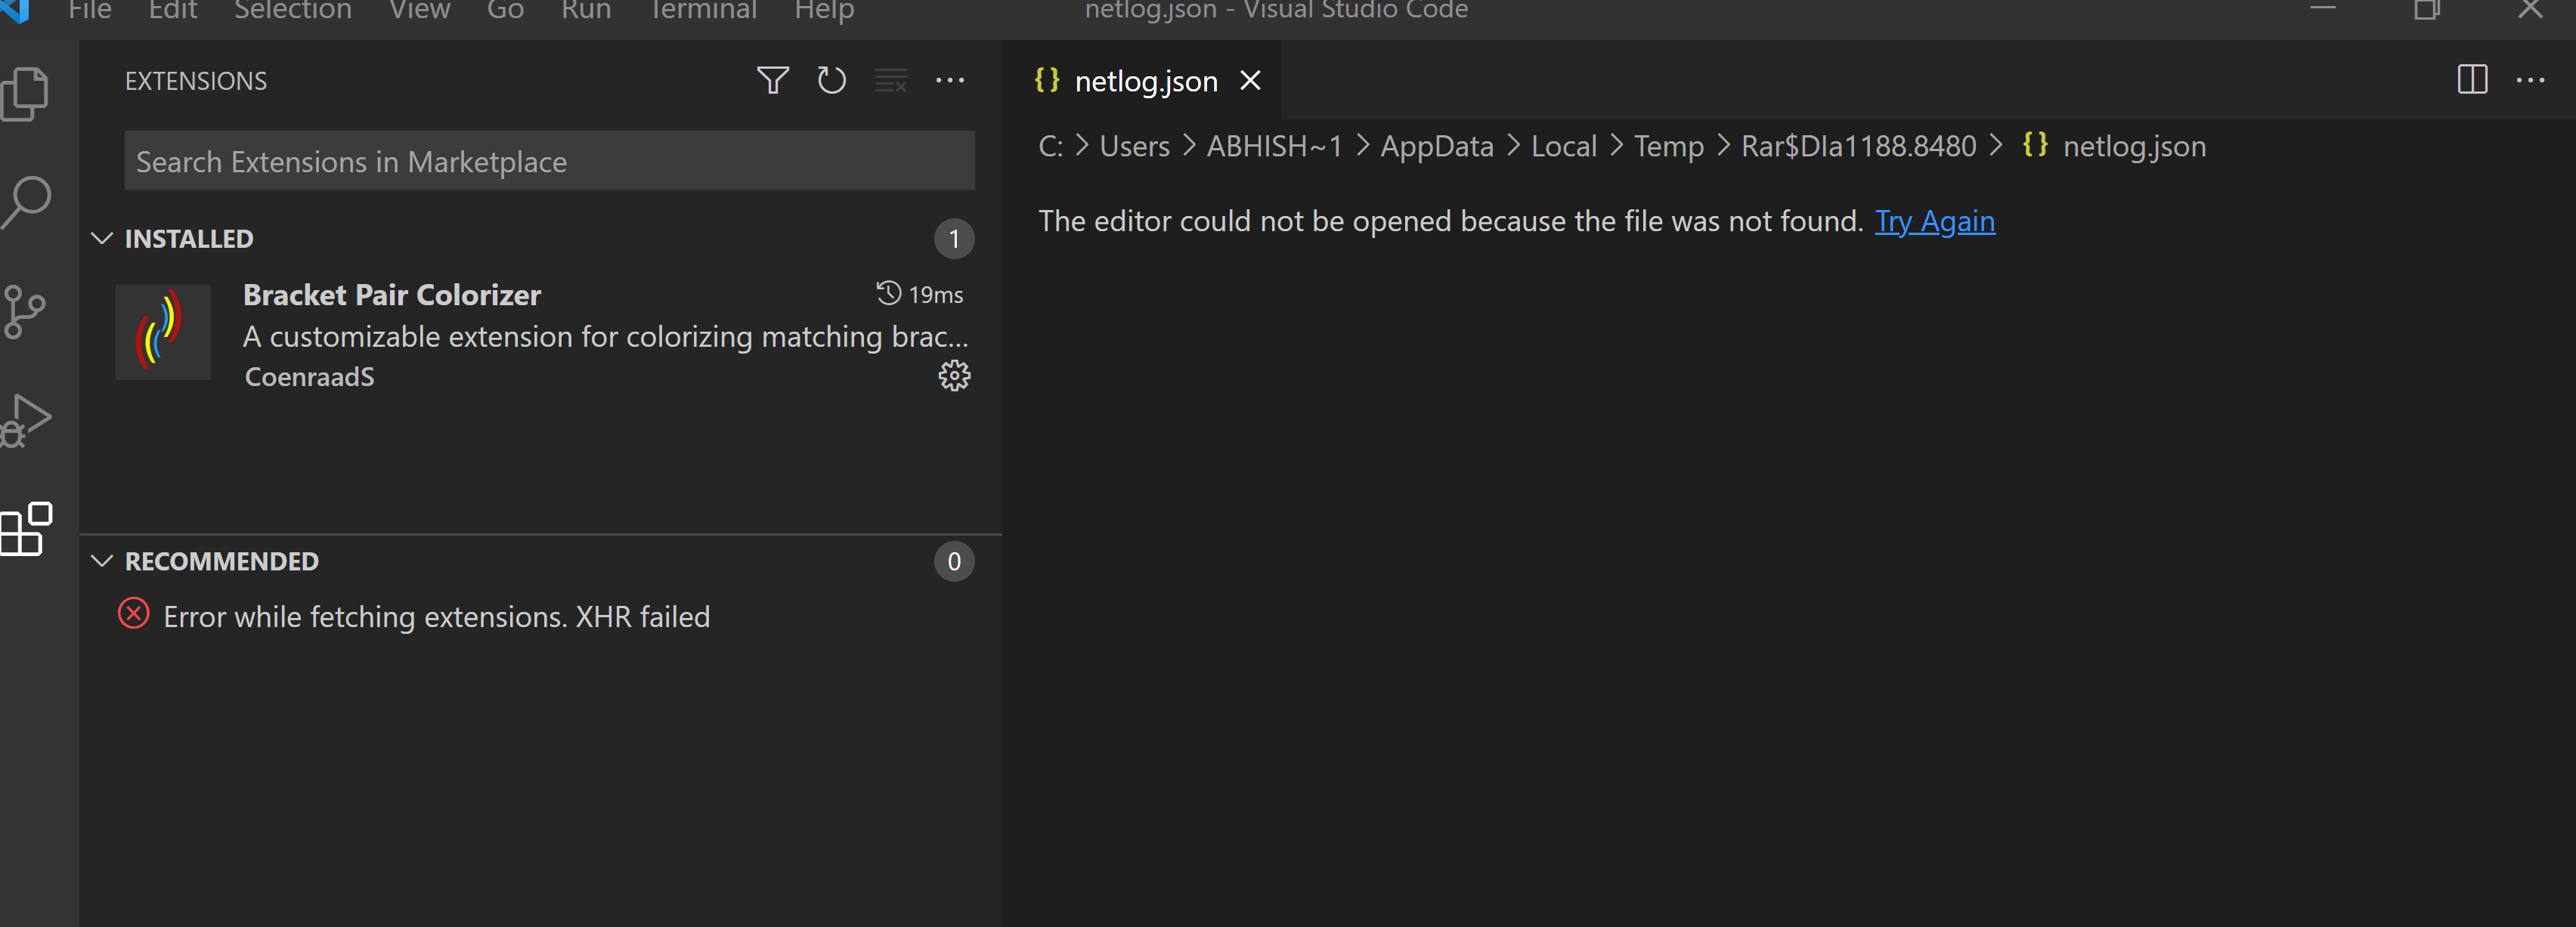Open the Search view icon
2576x927 pixels.
click(x=25, y=201)
